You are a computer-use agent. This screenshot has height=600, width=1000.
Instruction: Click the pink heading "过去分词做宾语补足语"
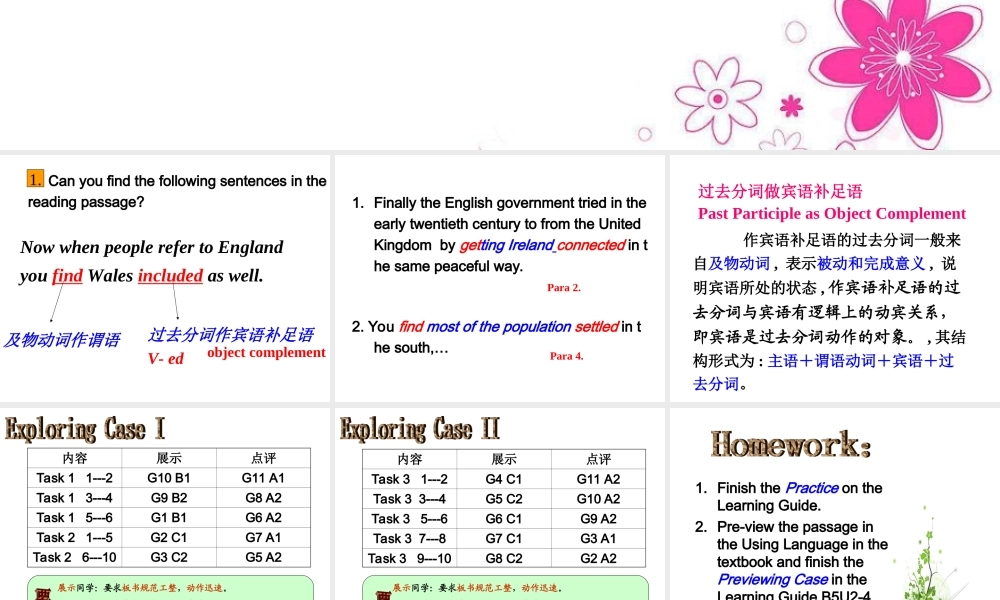point(780,191)
